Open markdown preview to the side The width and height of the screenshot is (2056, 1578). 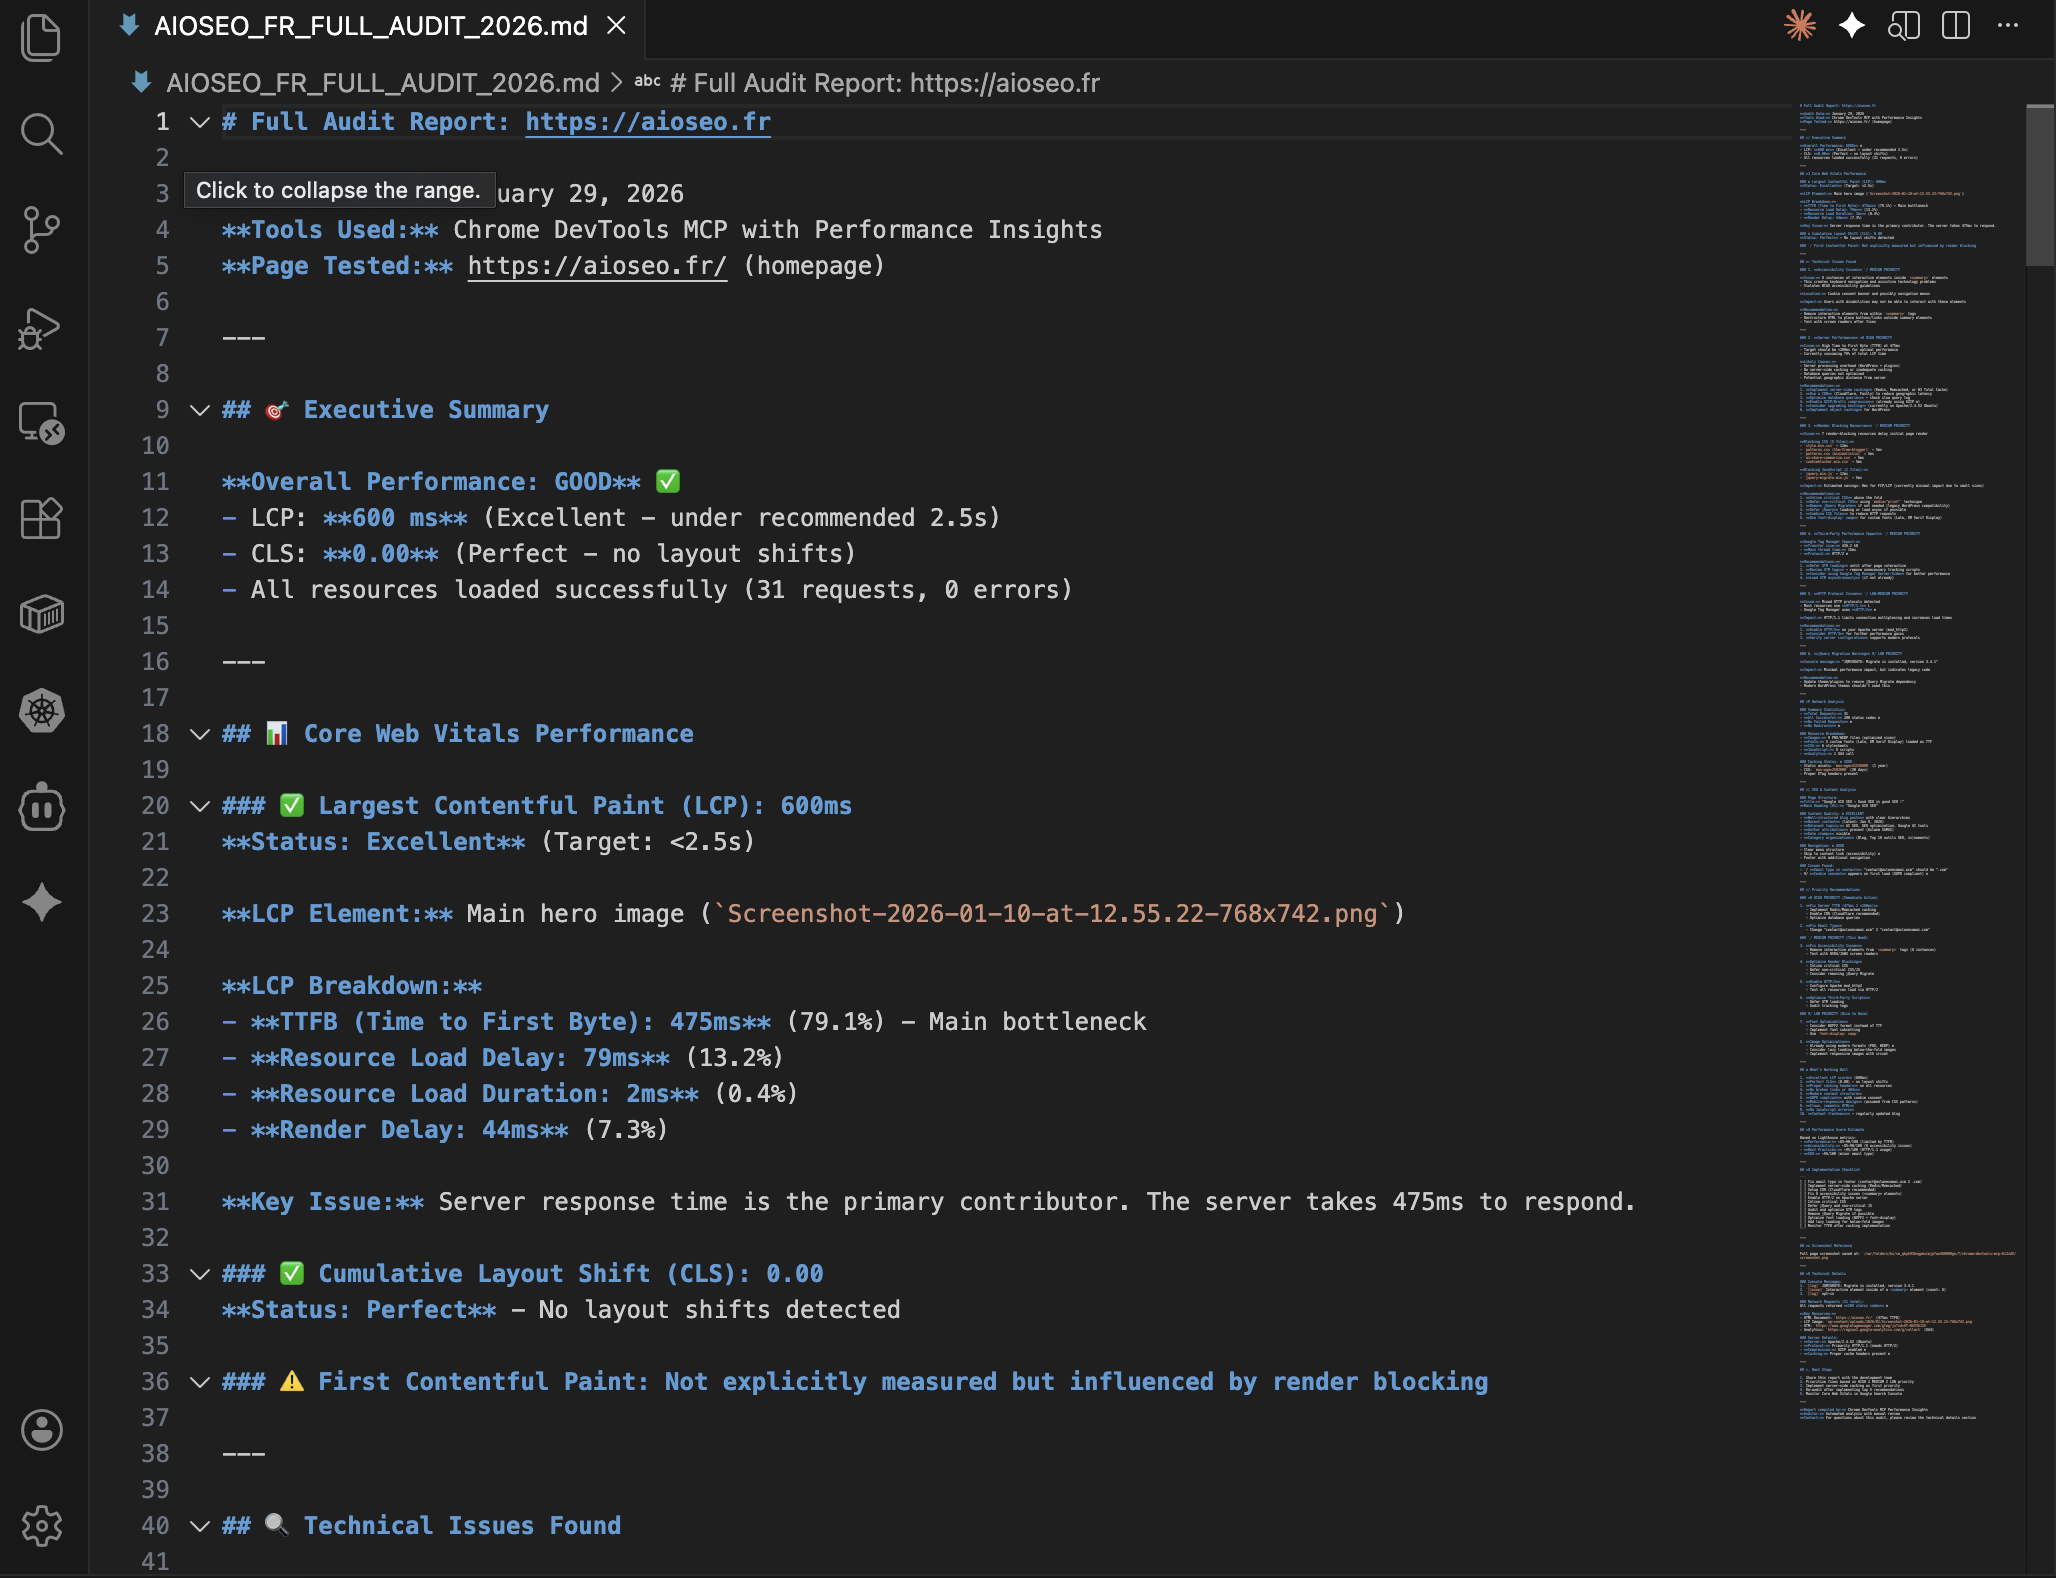click(x=1903, y=26)
